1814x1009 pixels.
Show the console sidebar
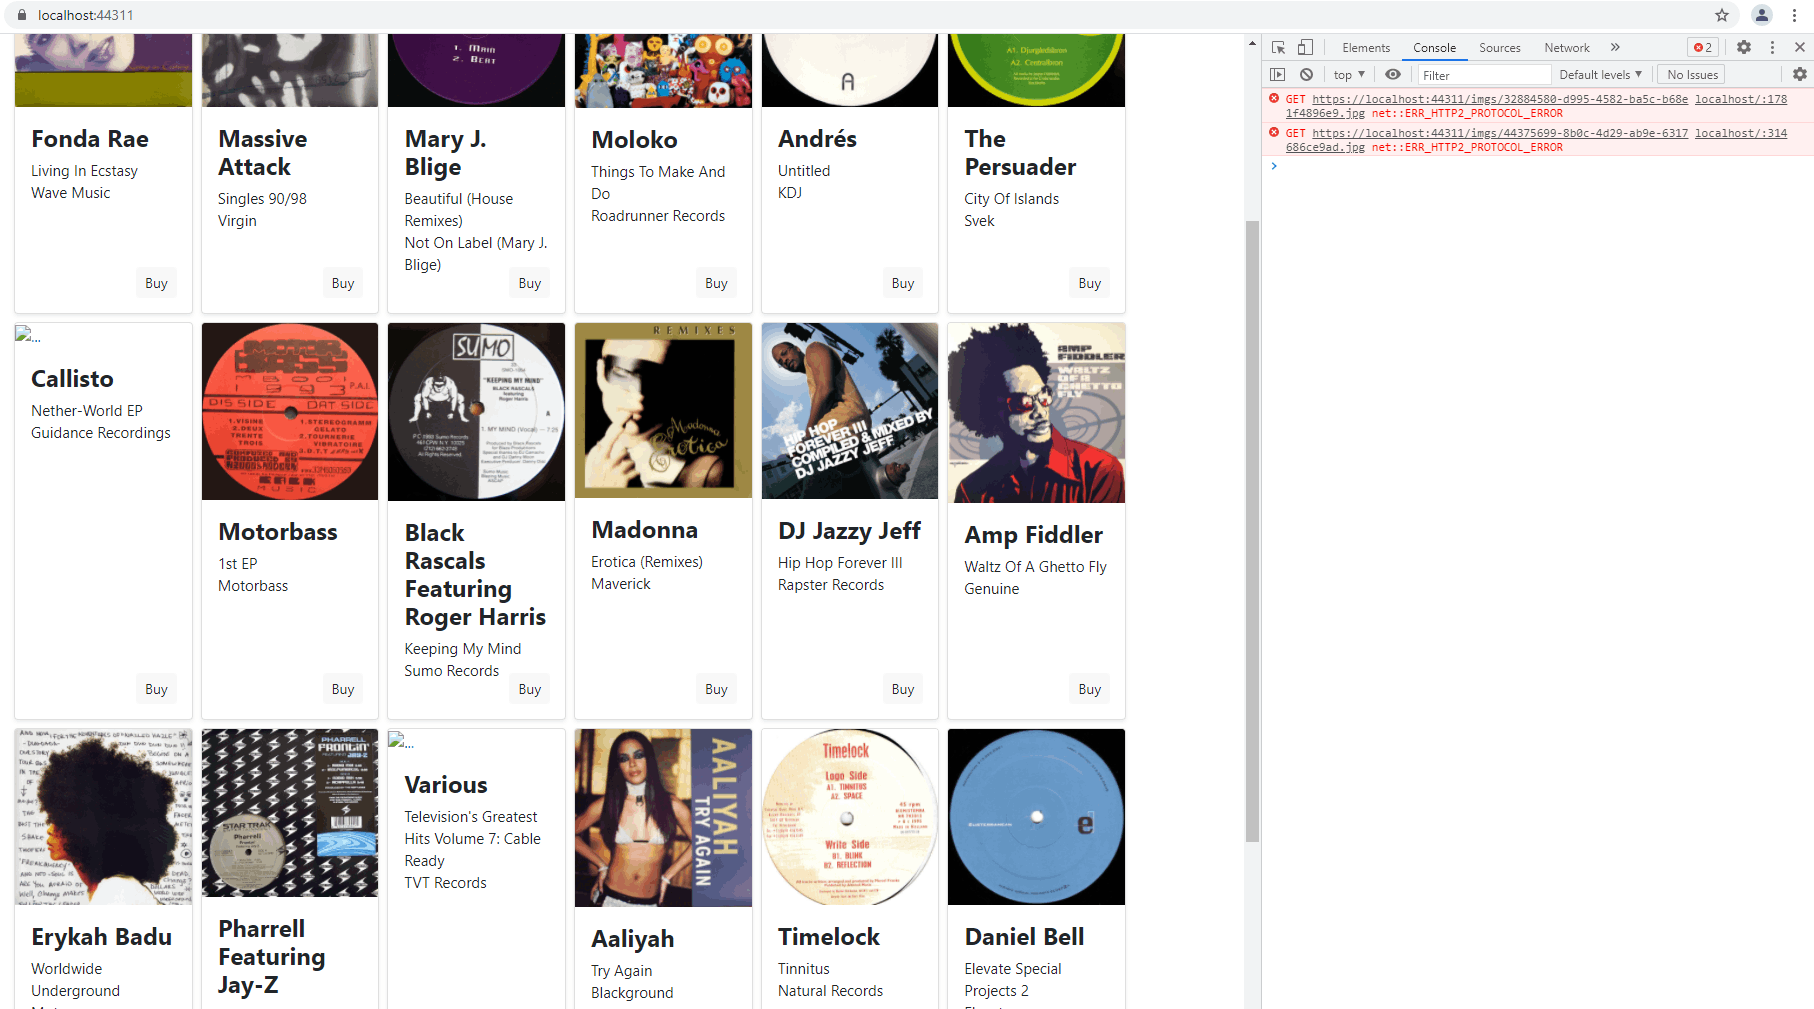[1278, 74]
